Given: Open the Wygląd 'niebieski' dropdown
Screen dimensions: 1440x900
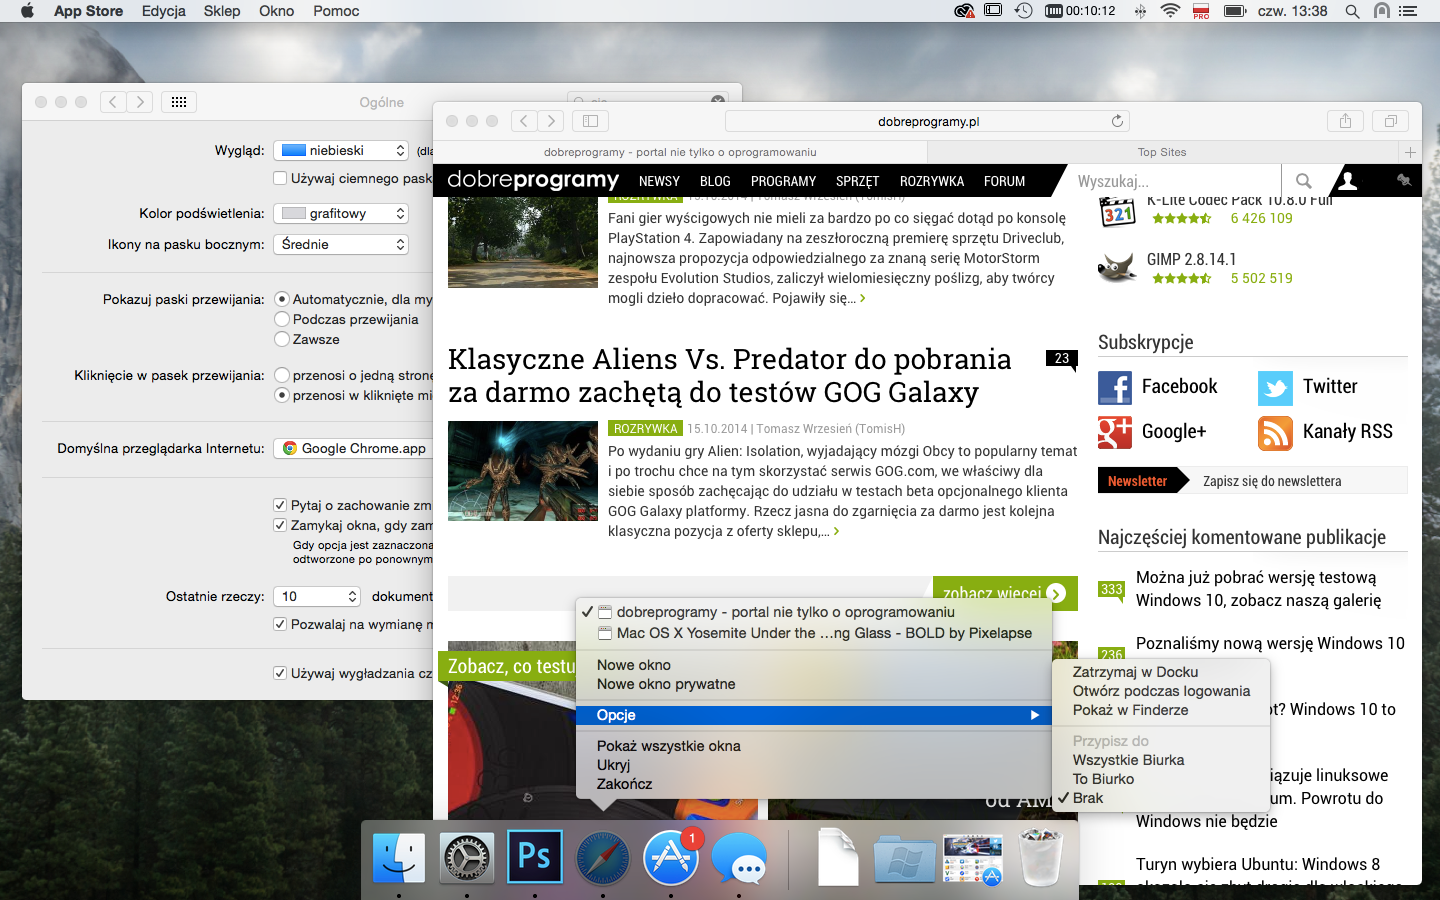Looking at the screenshot, I should tap(341, 150).
